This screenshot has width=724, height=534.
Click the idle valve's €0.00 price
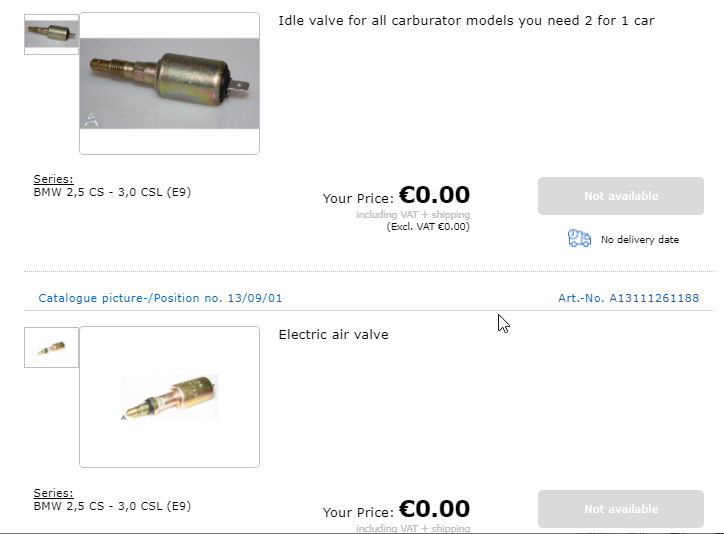click(x=434, y=195)
